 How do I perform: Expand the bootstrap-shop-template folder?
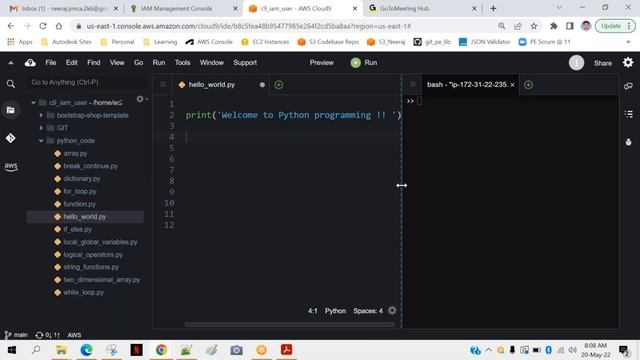click(41, 116)
